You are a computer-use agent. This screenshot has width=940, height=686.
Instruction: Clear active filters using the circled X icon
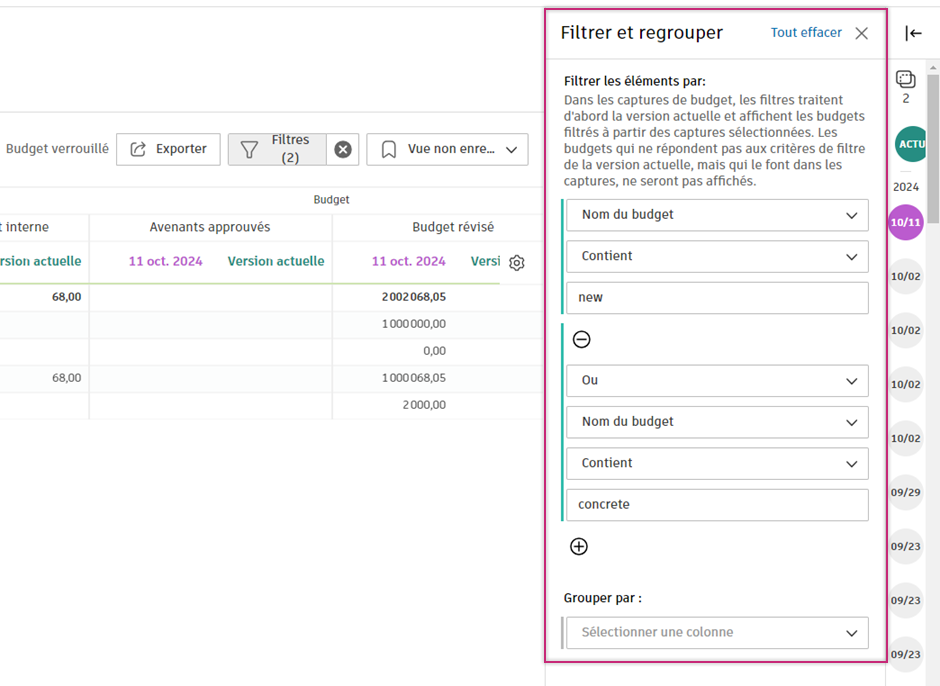coord(343,148)
